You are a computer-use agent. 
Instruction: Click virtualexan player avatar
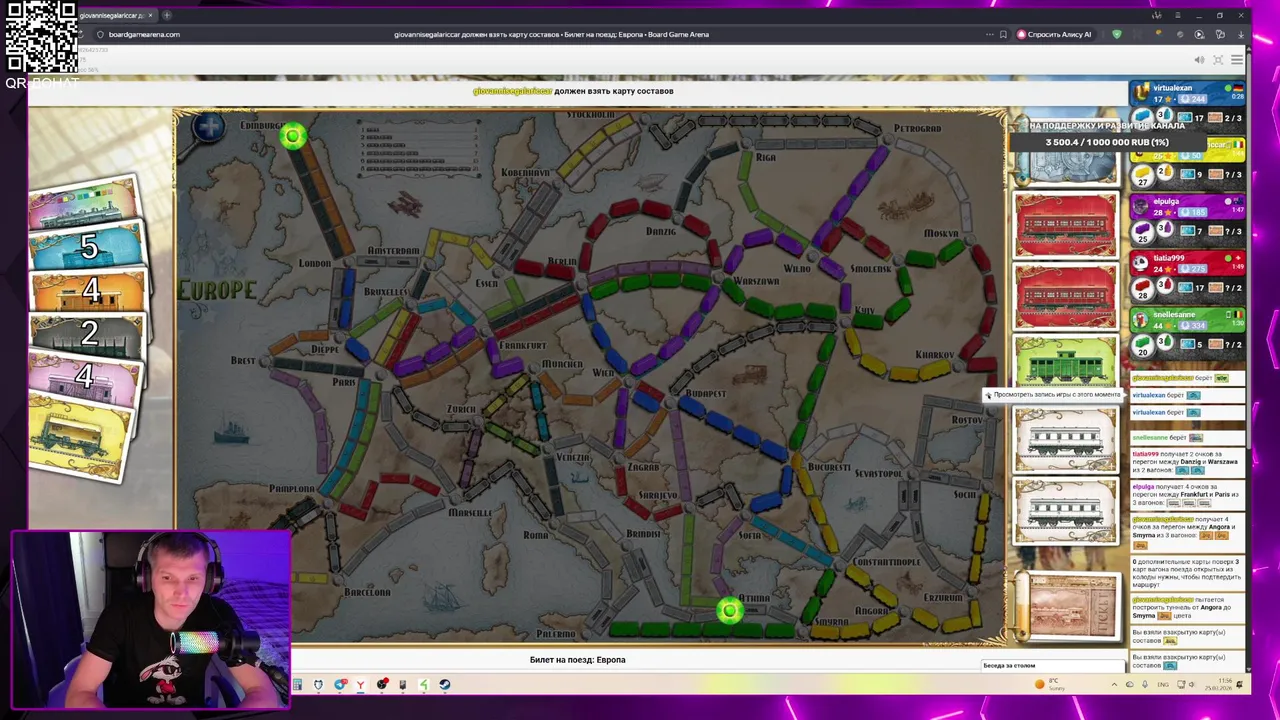1141,93
